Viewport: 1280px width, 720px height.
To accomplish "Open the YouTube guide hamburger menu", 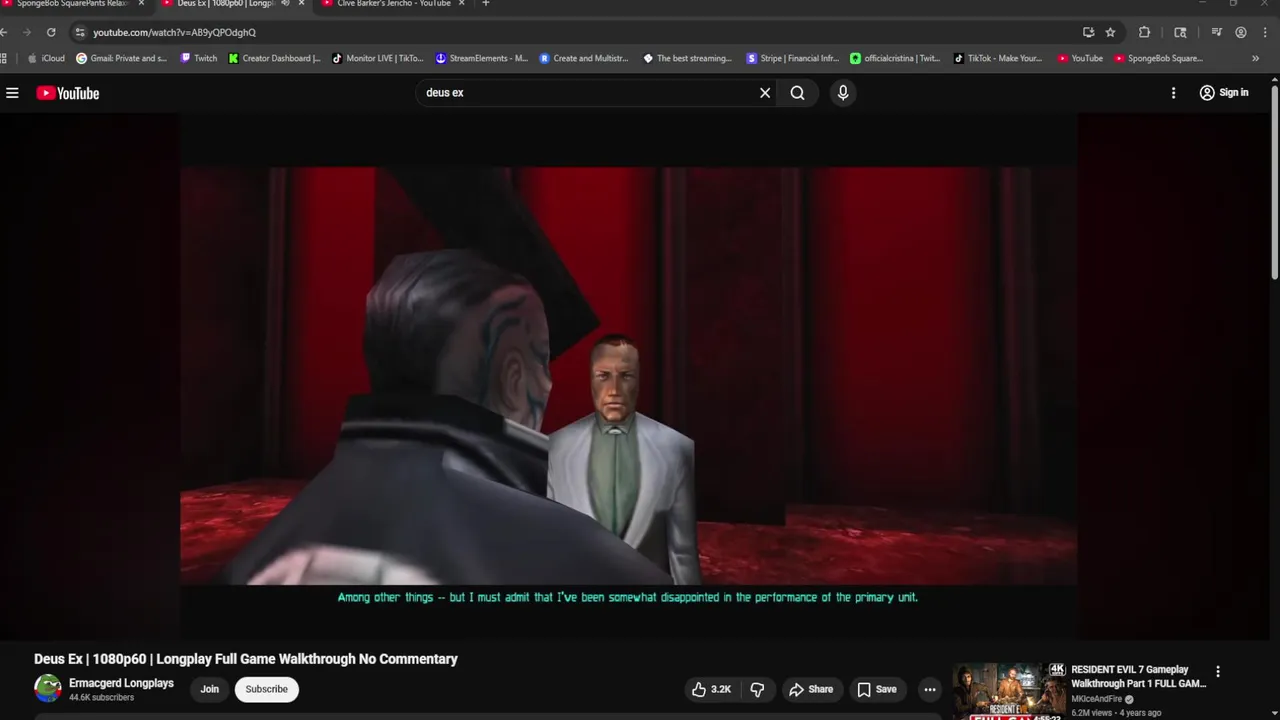I will coord(12,93).
